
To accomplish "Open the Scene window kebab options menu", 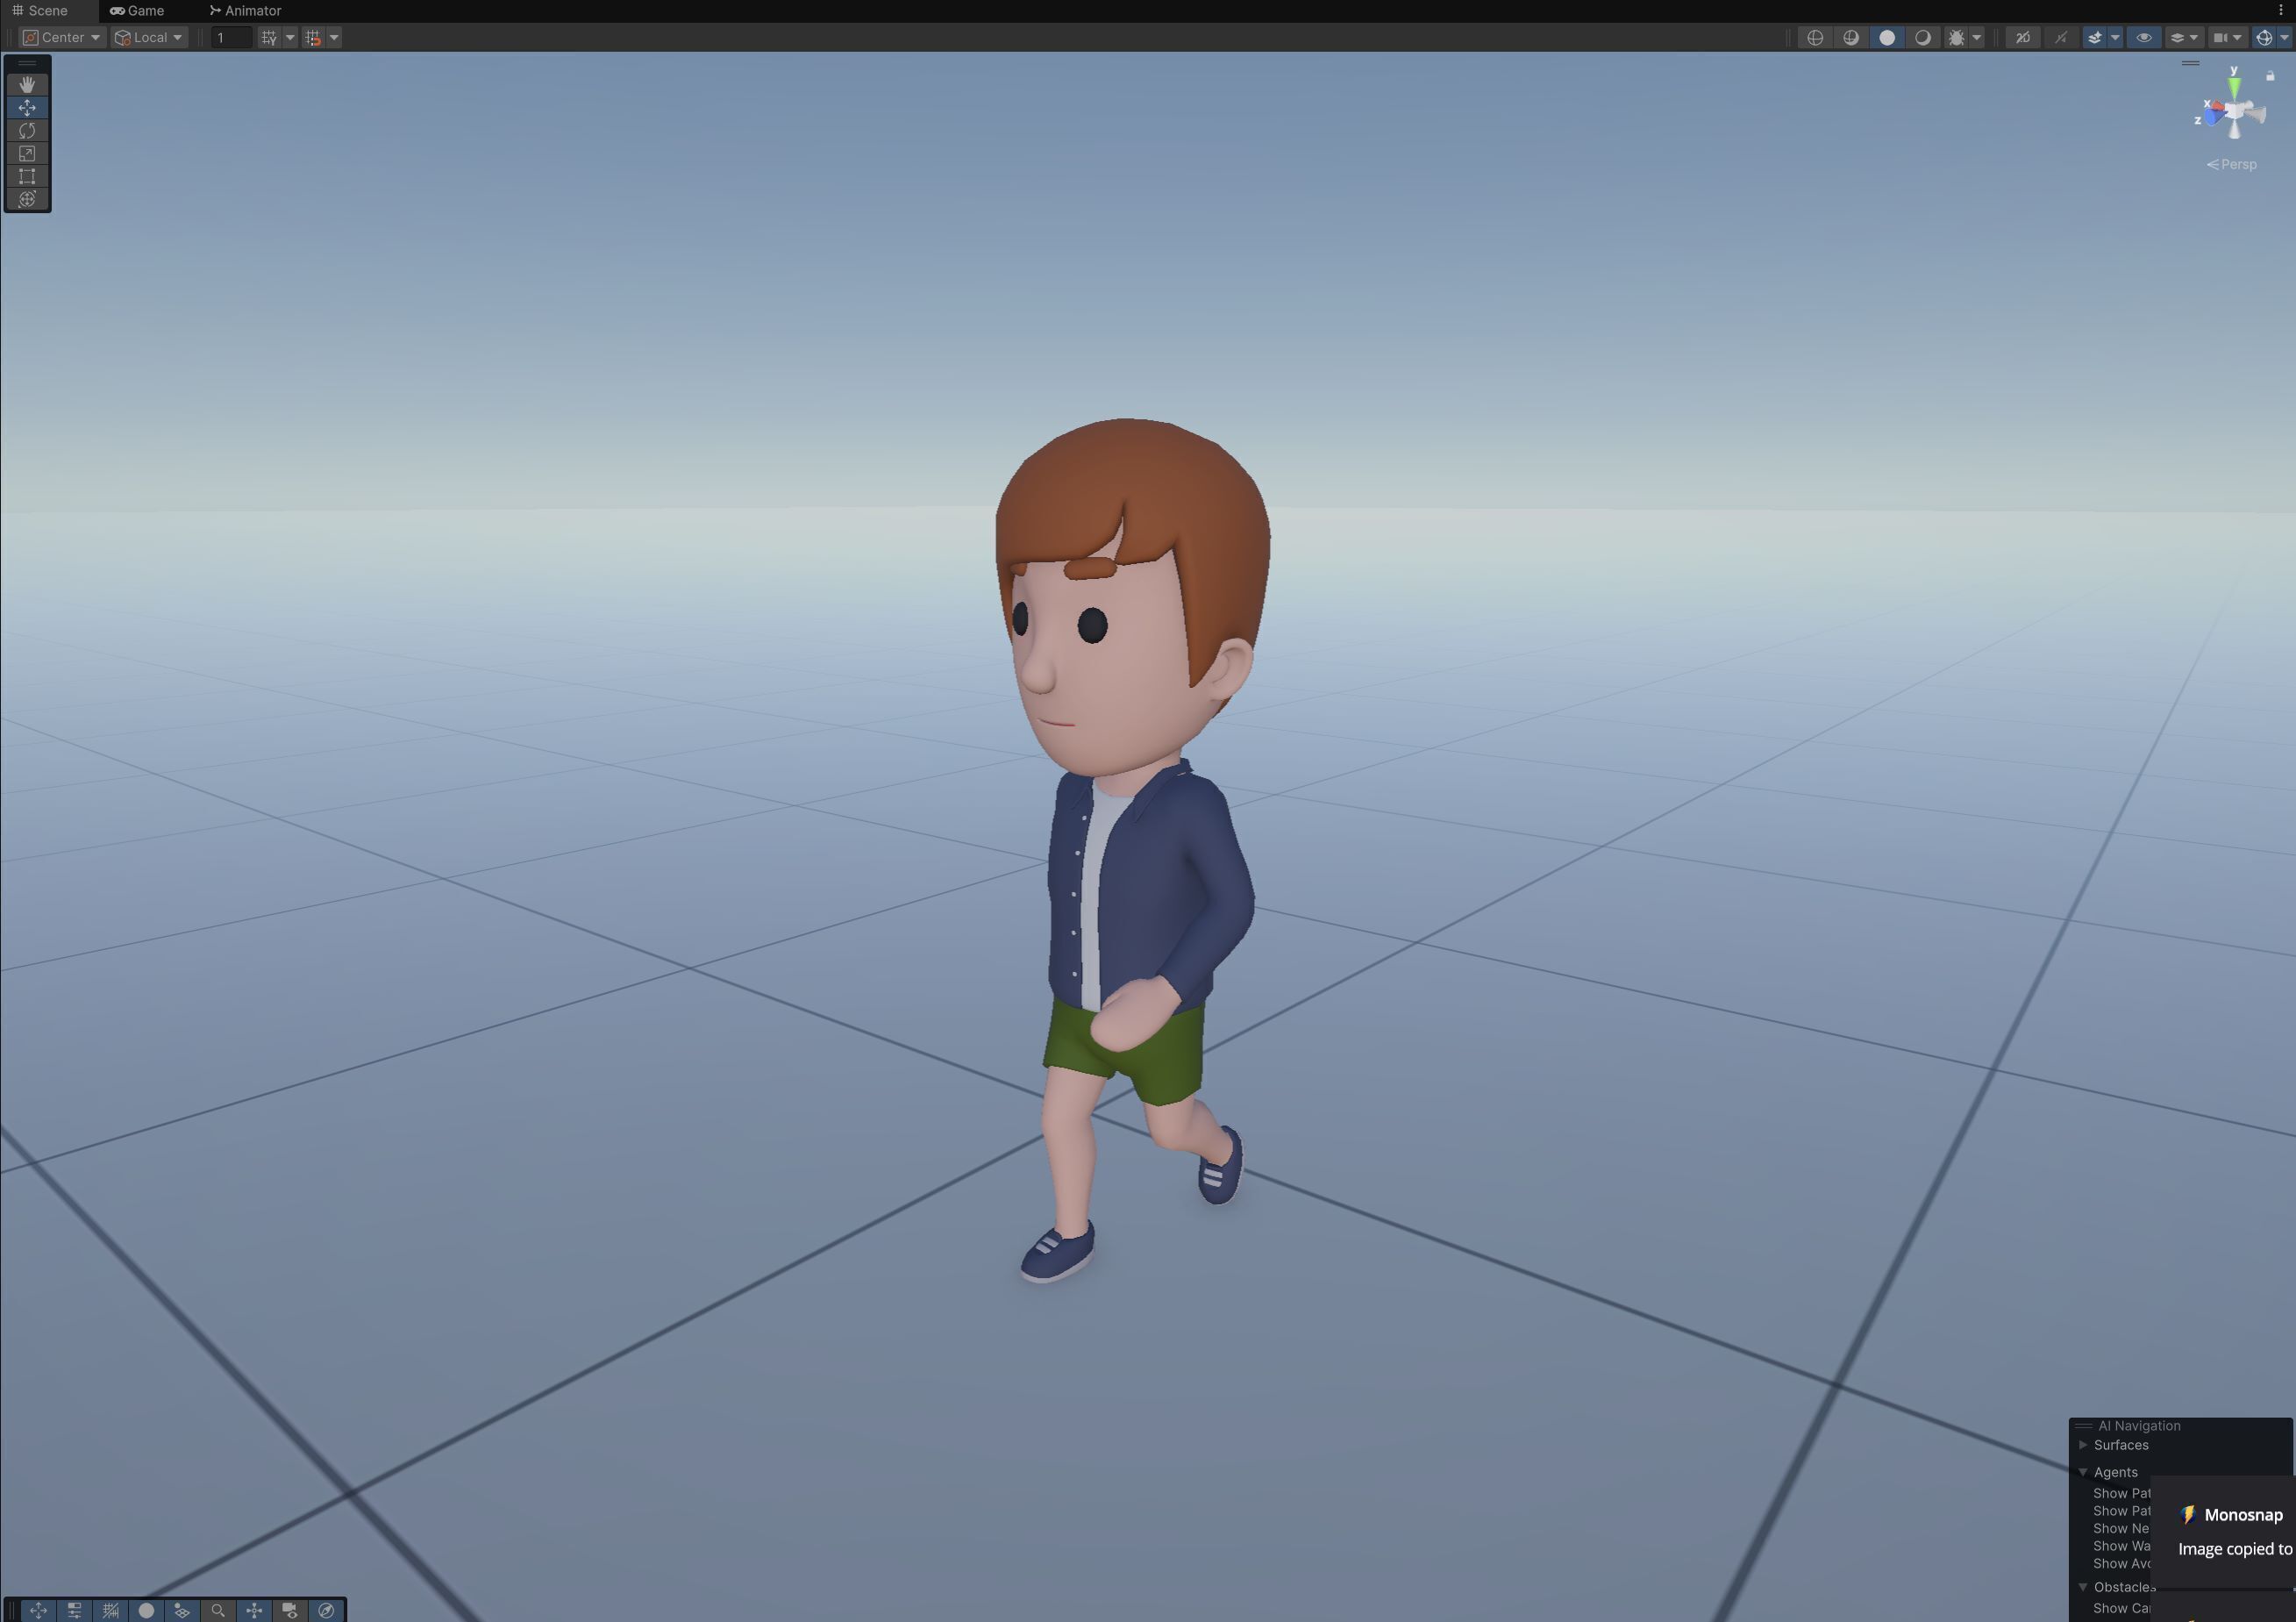I will pos(2281,11).
